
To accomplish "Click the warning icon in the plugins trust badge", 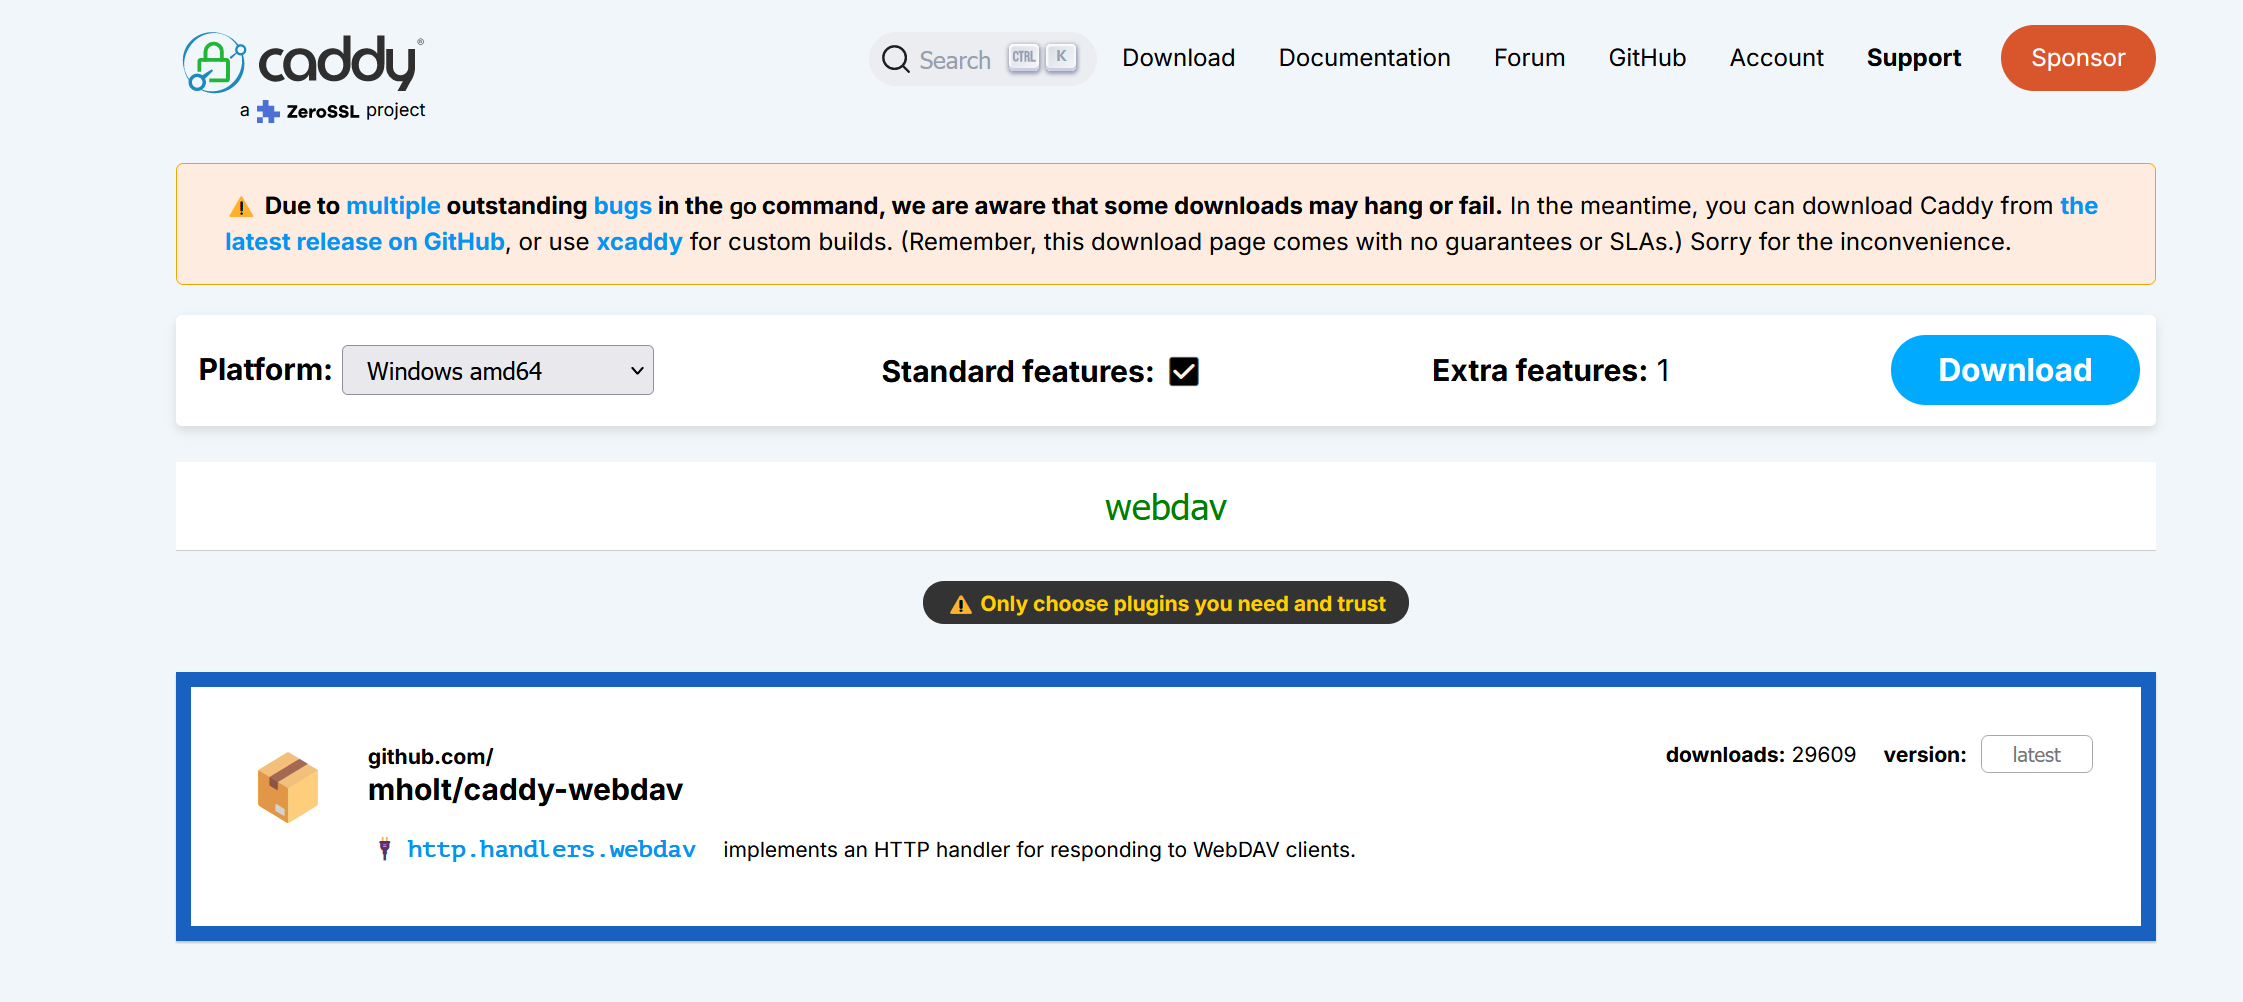I will click(x=960, y=604).
